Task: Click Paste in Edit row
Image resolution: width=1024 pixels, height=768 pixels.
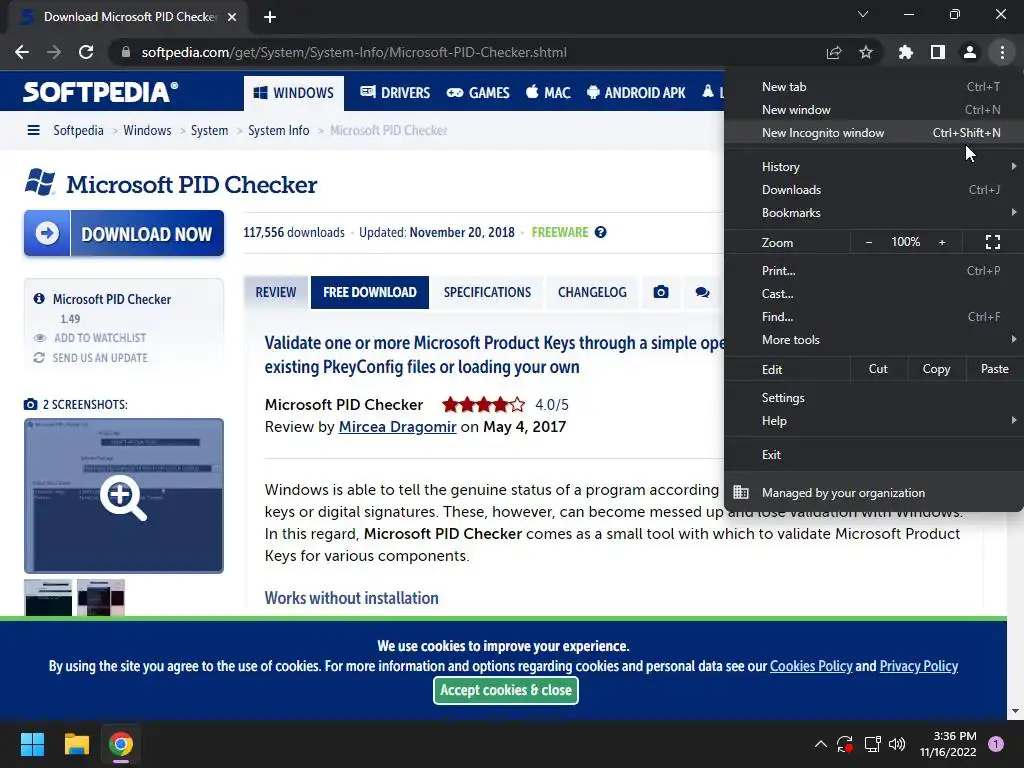Action: (x=995, y=369)
